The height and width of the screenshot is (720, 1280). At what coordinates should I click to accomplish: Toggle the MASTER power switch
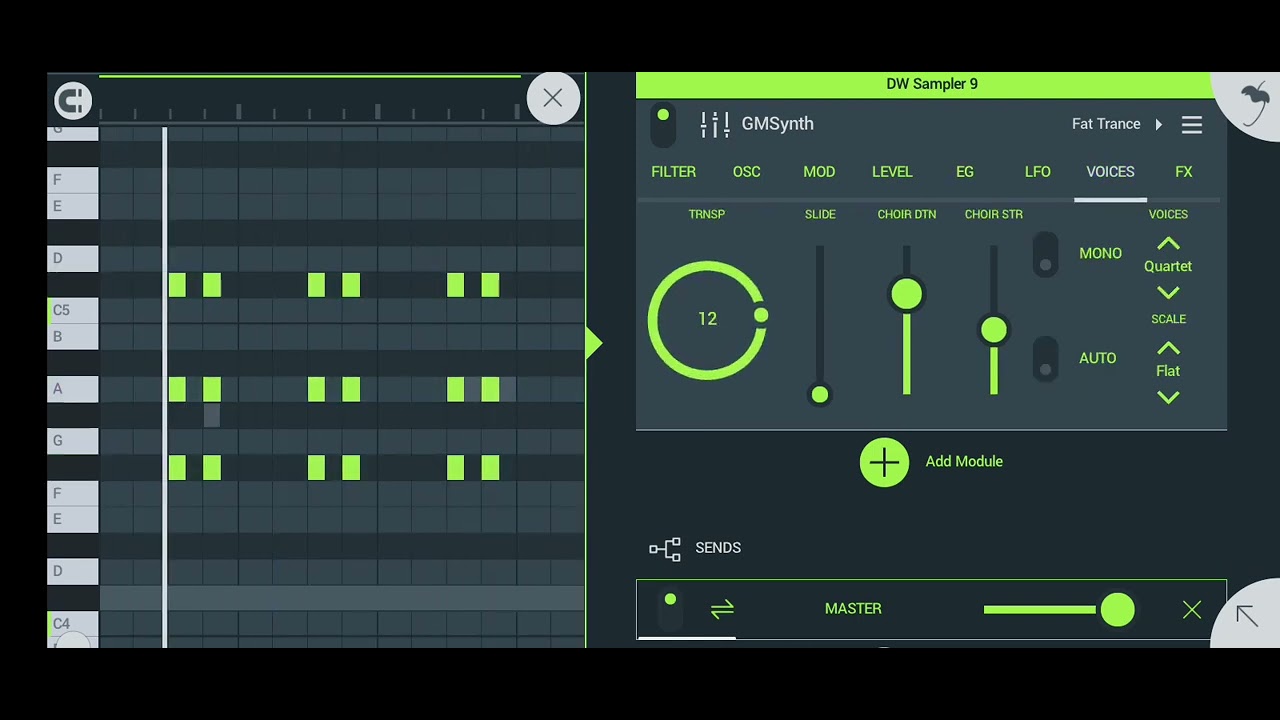(670, 609)
